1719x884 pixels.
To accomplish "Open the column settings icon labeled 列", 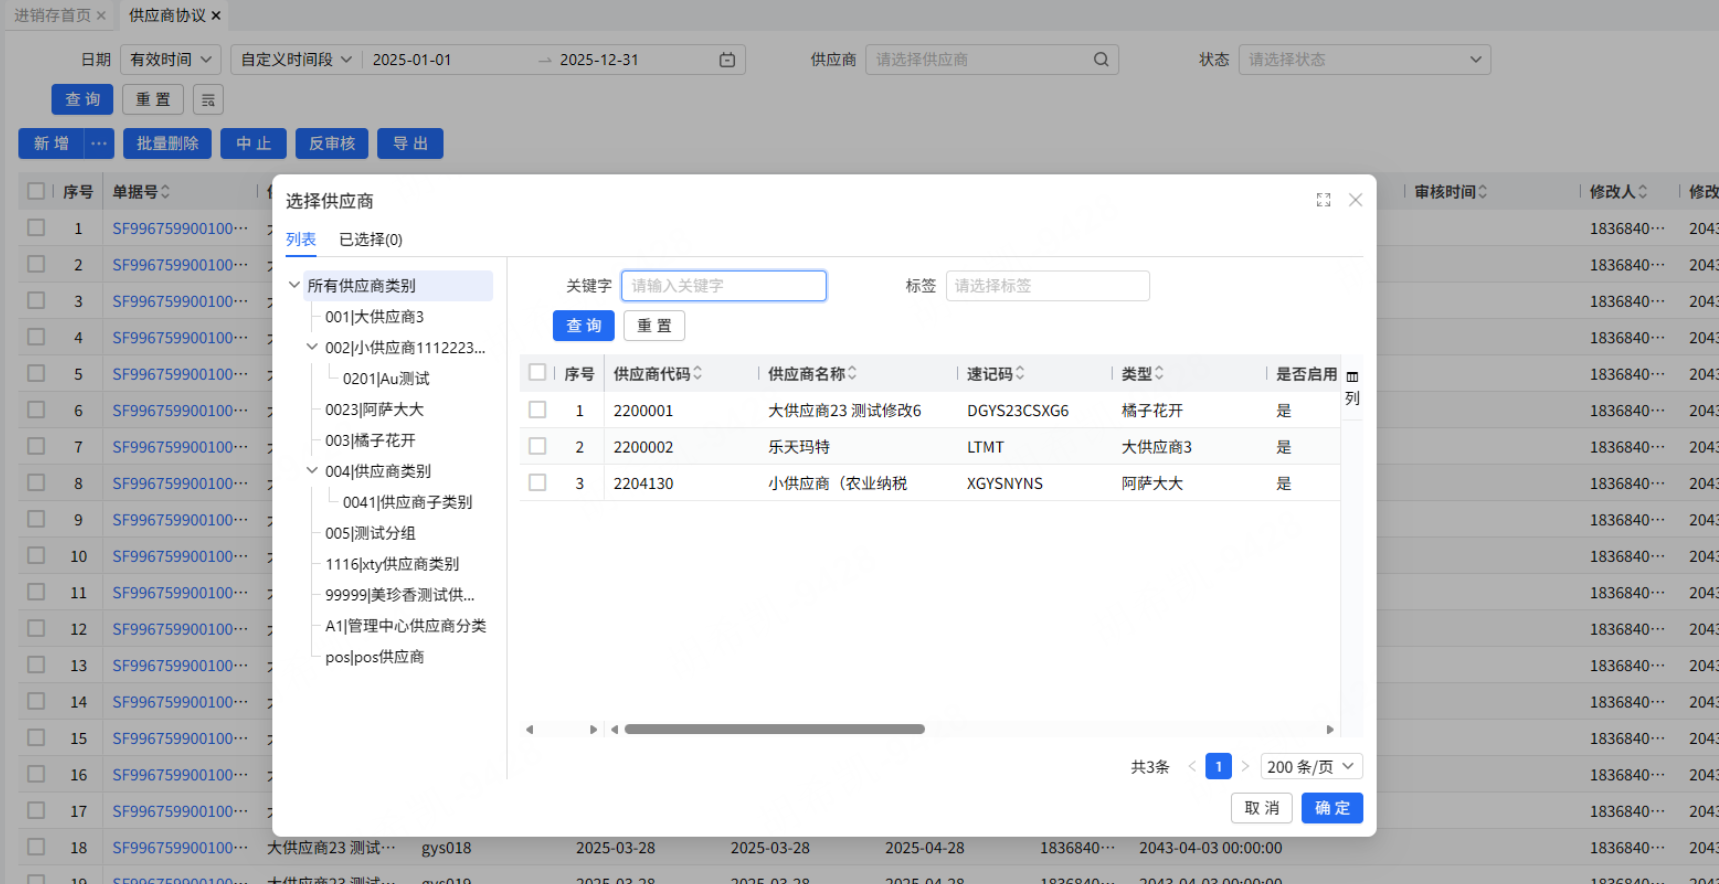I will coord(1352,388).
